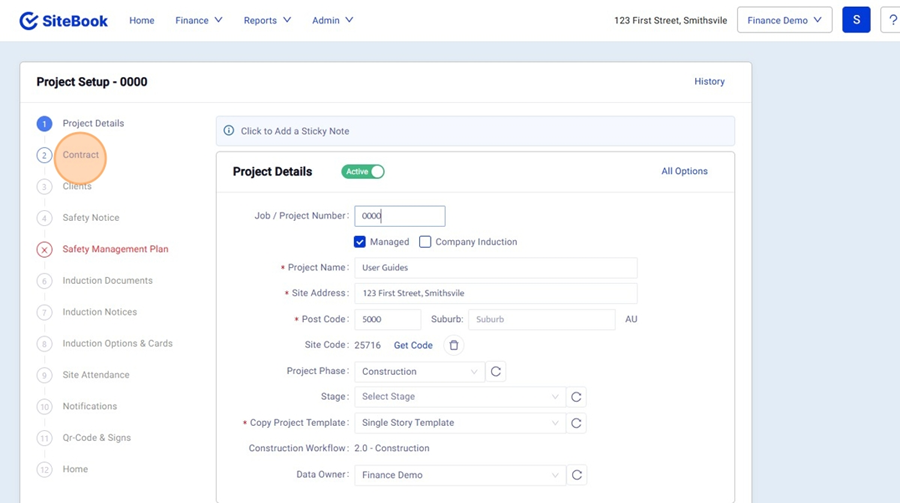900x503 pixels.
Task: Click the SiteBook logo icon
Action: tap(29, 20)
